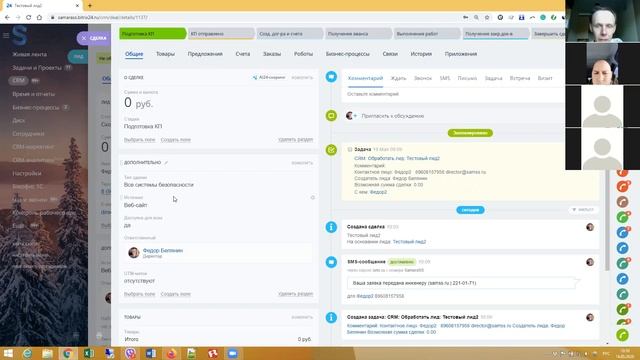The image size is (640, 360).
Task: Select 'Встреча' timeline action tab
Action: [520, 78]
